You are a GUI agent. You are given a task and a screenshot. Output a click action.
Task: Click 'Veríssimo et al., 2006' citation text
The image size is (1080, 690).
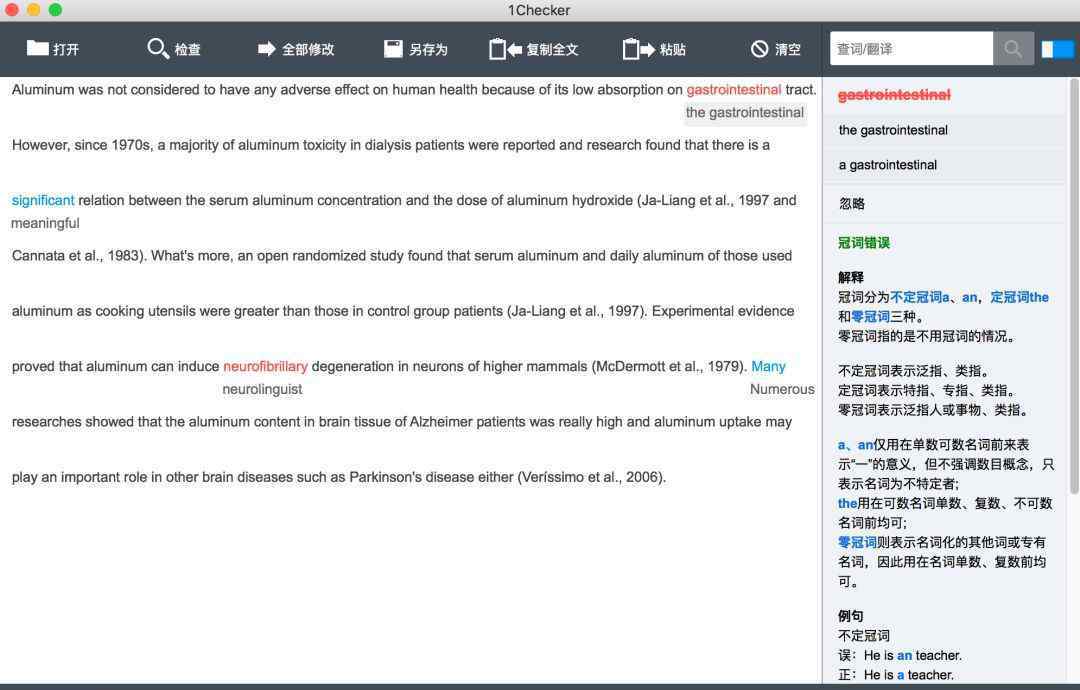click(589, 477)
